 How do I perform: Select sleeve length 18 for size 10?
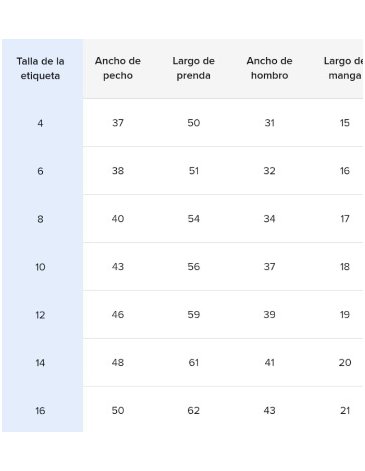pyautogui.click(x=345, y=267)
